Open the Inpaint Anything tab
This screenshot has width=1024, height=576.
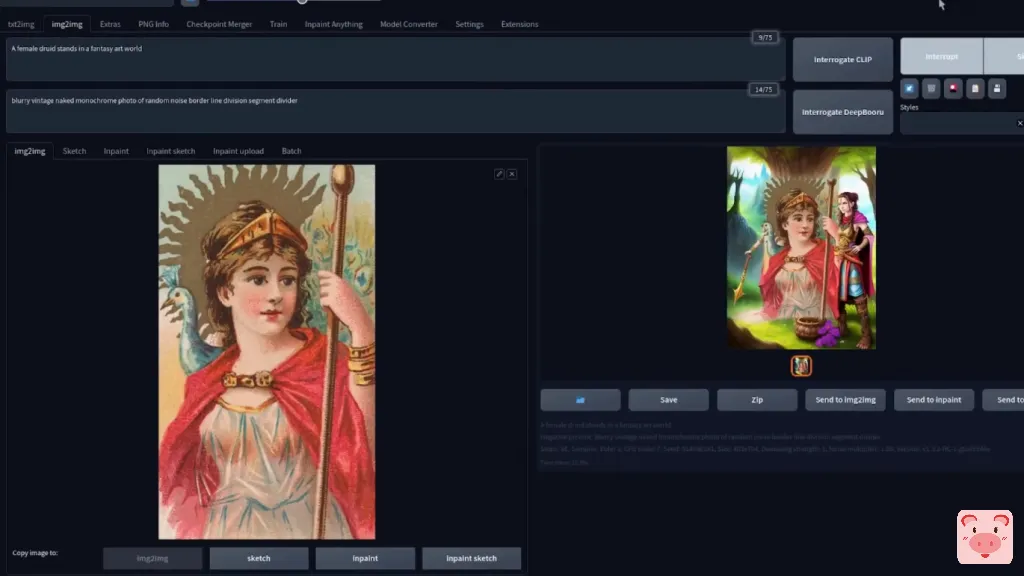tap(333, 24)
